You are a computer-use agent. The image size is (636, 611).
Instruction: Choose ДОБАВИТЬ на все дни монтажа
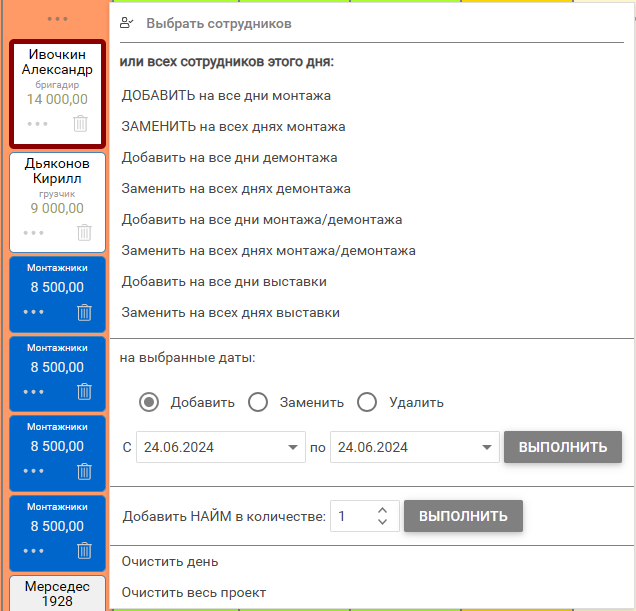226,96
